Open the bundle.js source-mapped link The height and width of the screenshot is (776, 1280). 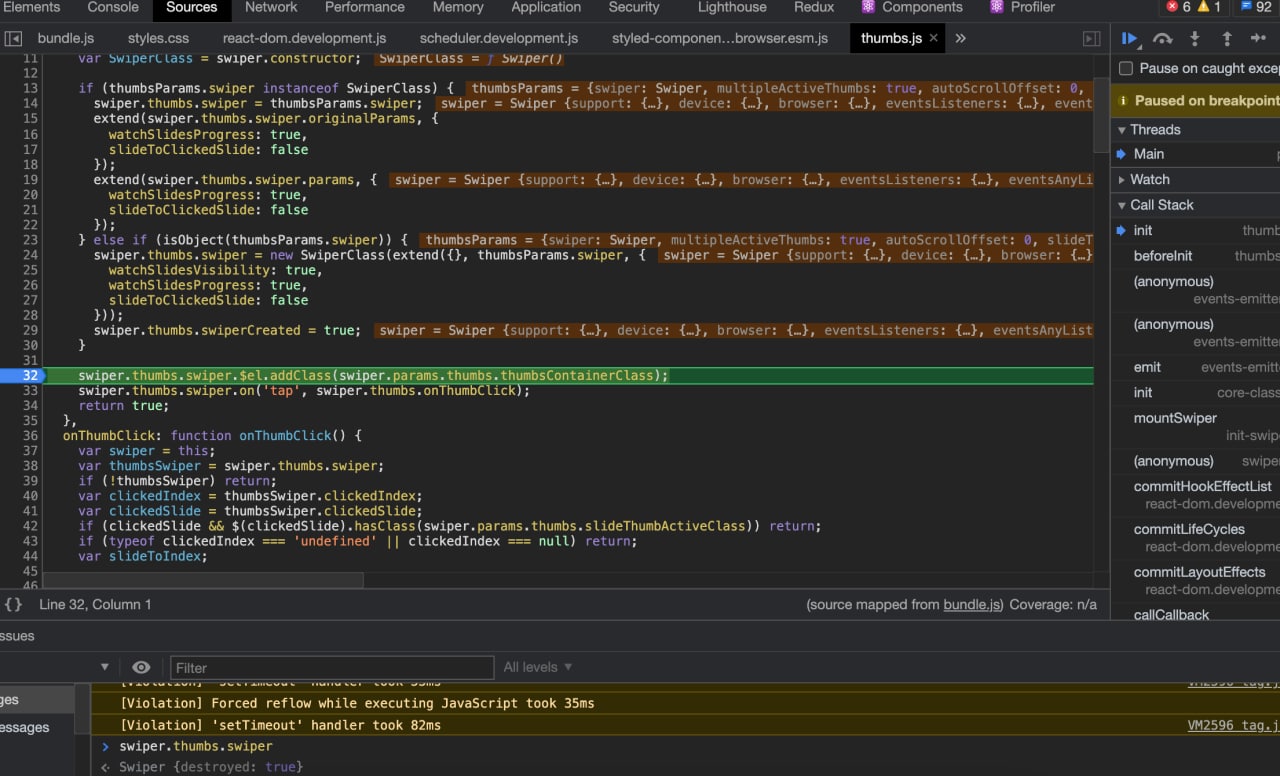(x=972, y=604)
